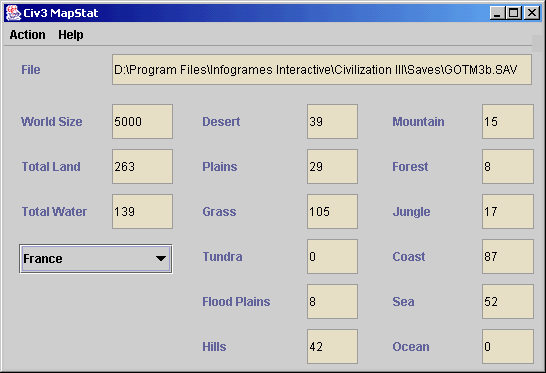
Task: Minimize the Civ3 MapStat window
Action: [497, 13]
